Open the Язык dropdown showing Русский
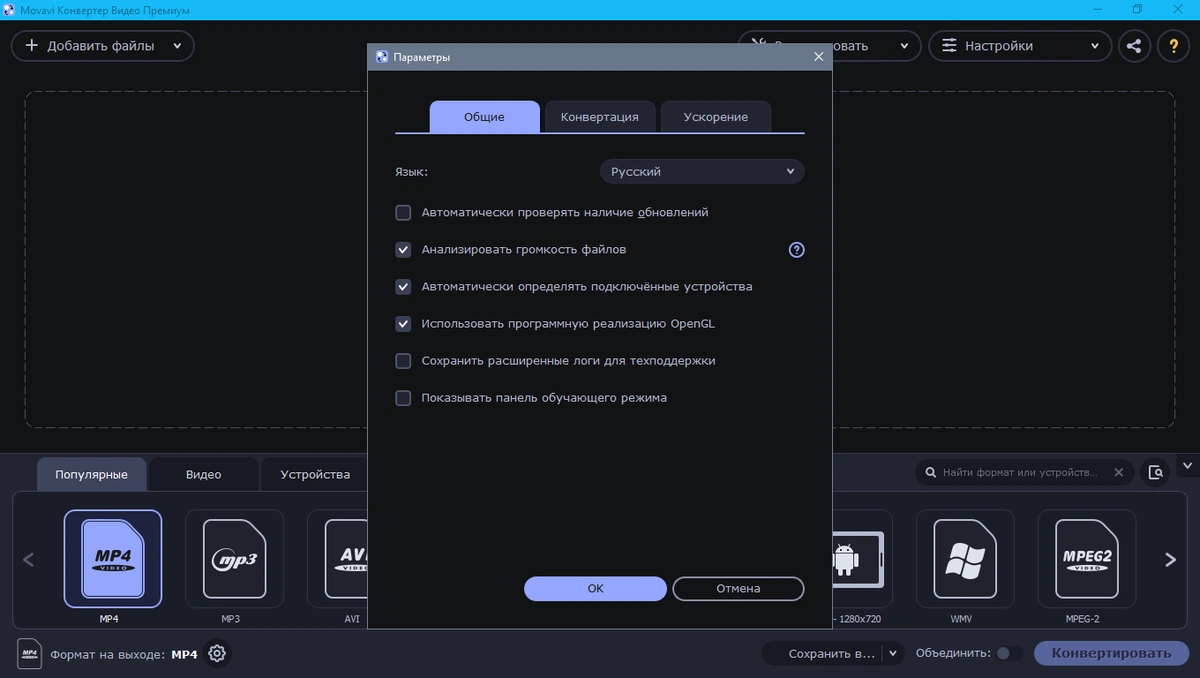This screenshot has height=678, width=1200. click(x=702, y=172)
